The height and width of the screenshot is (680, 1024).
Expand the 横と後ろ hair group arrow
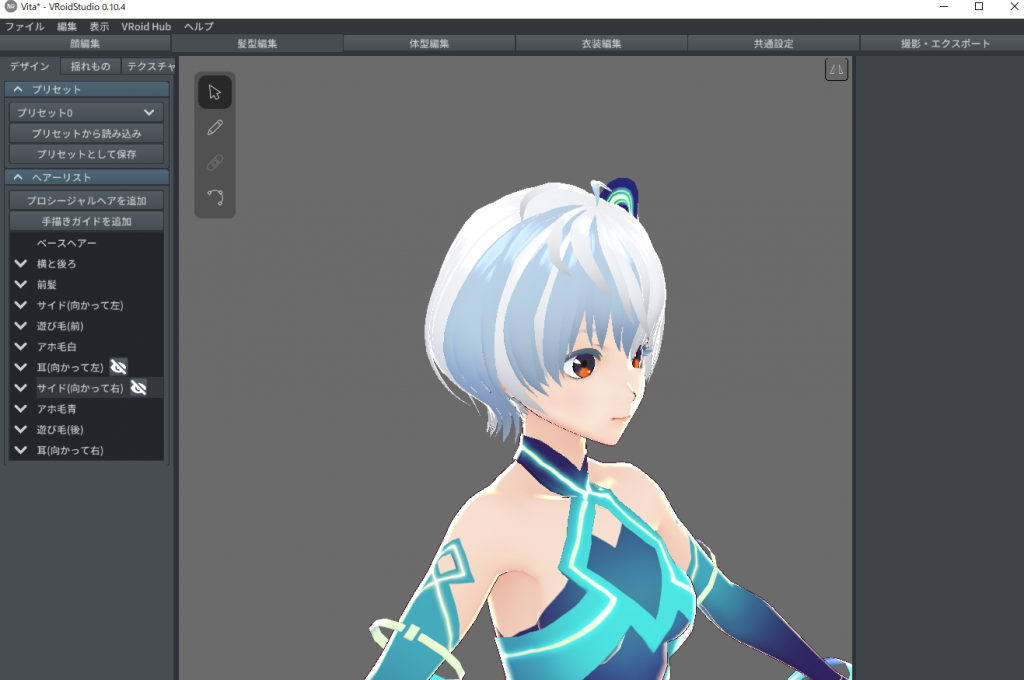[20, 264]
